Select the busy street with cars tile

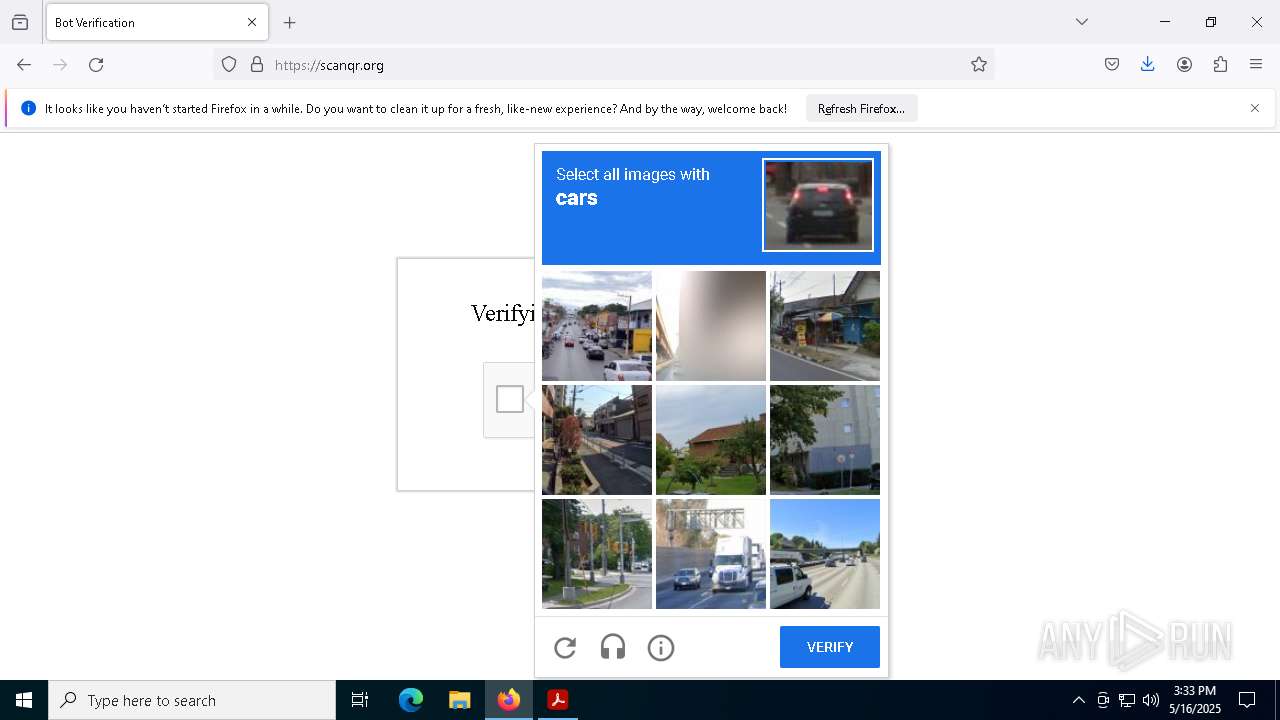597,326
